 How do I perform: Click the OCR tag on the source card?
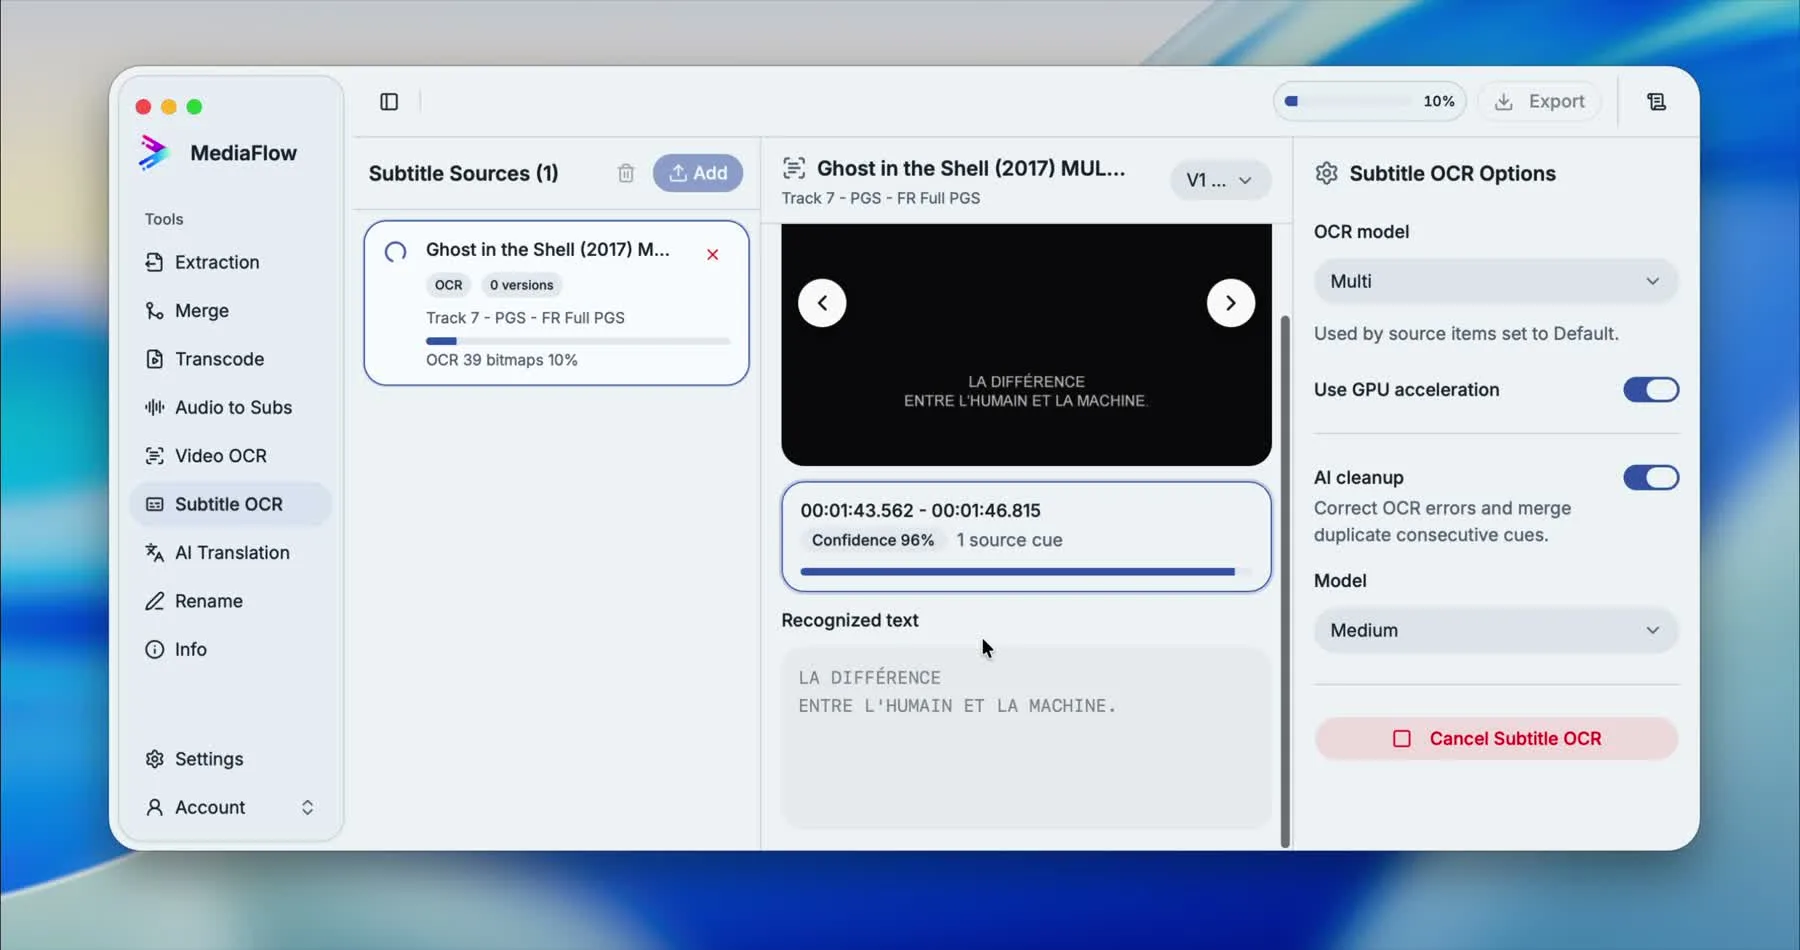[449, 285]
